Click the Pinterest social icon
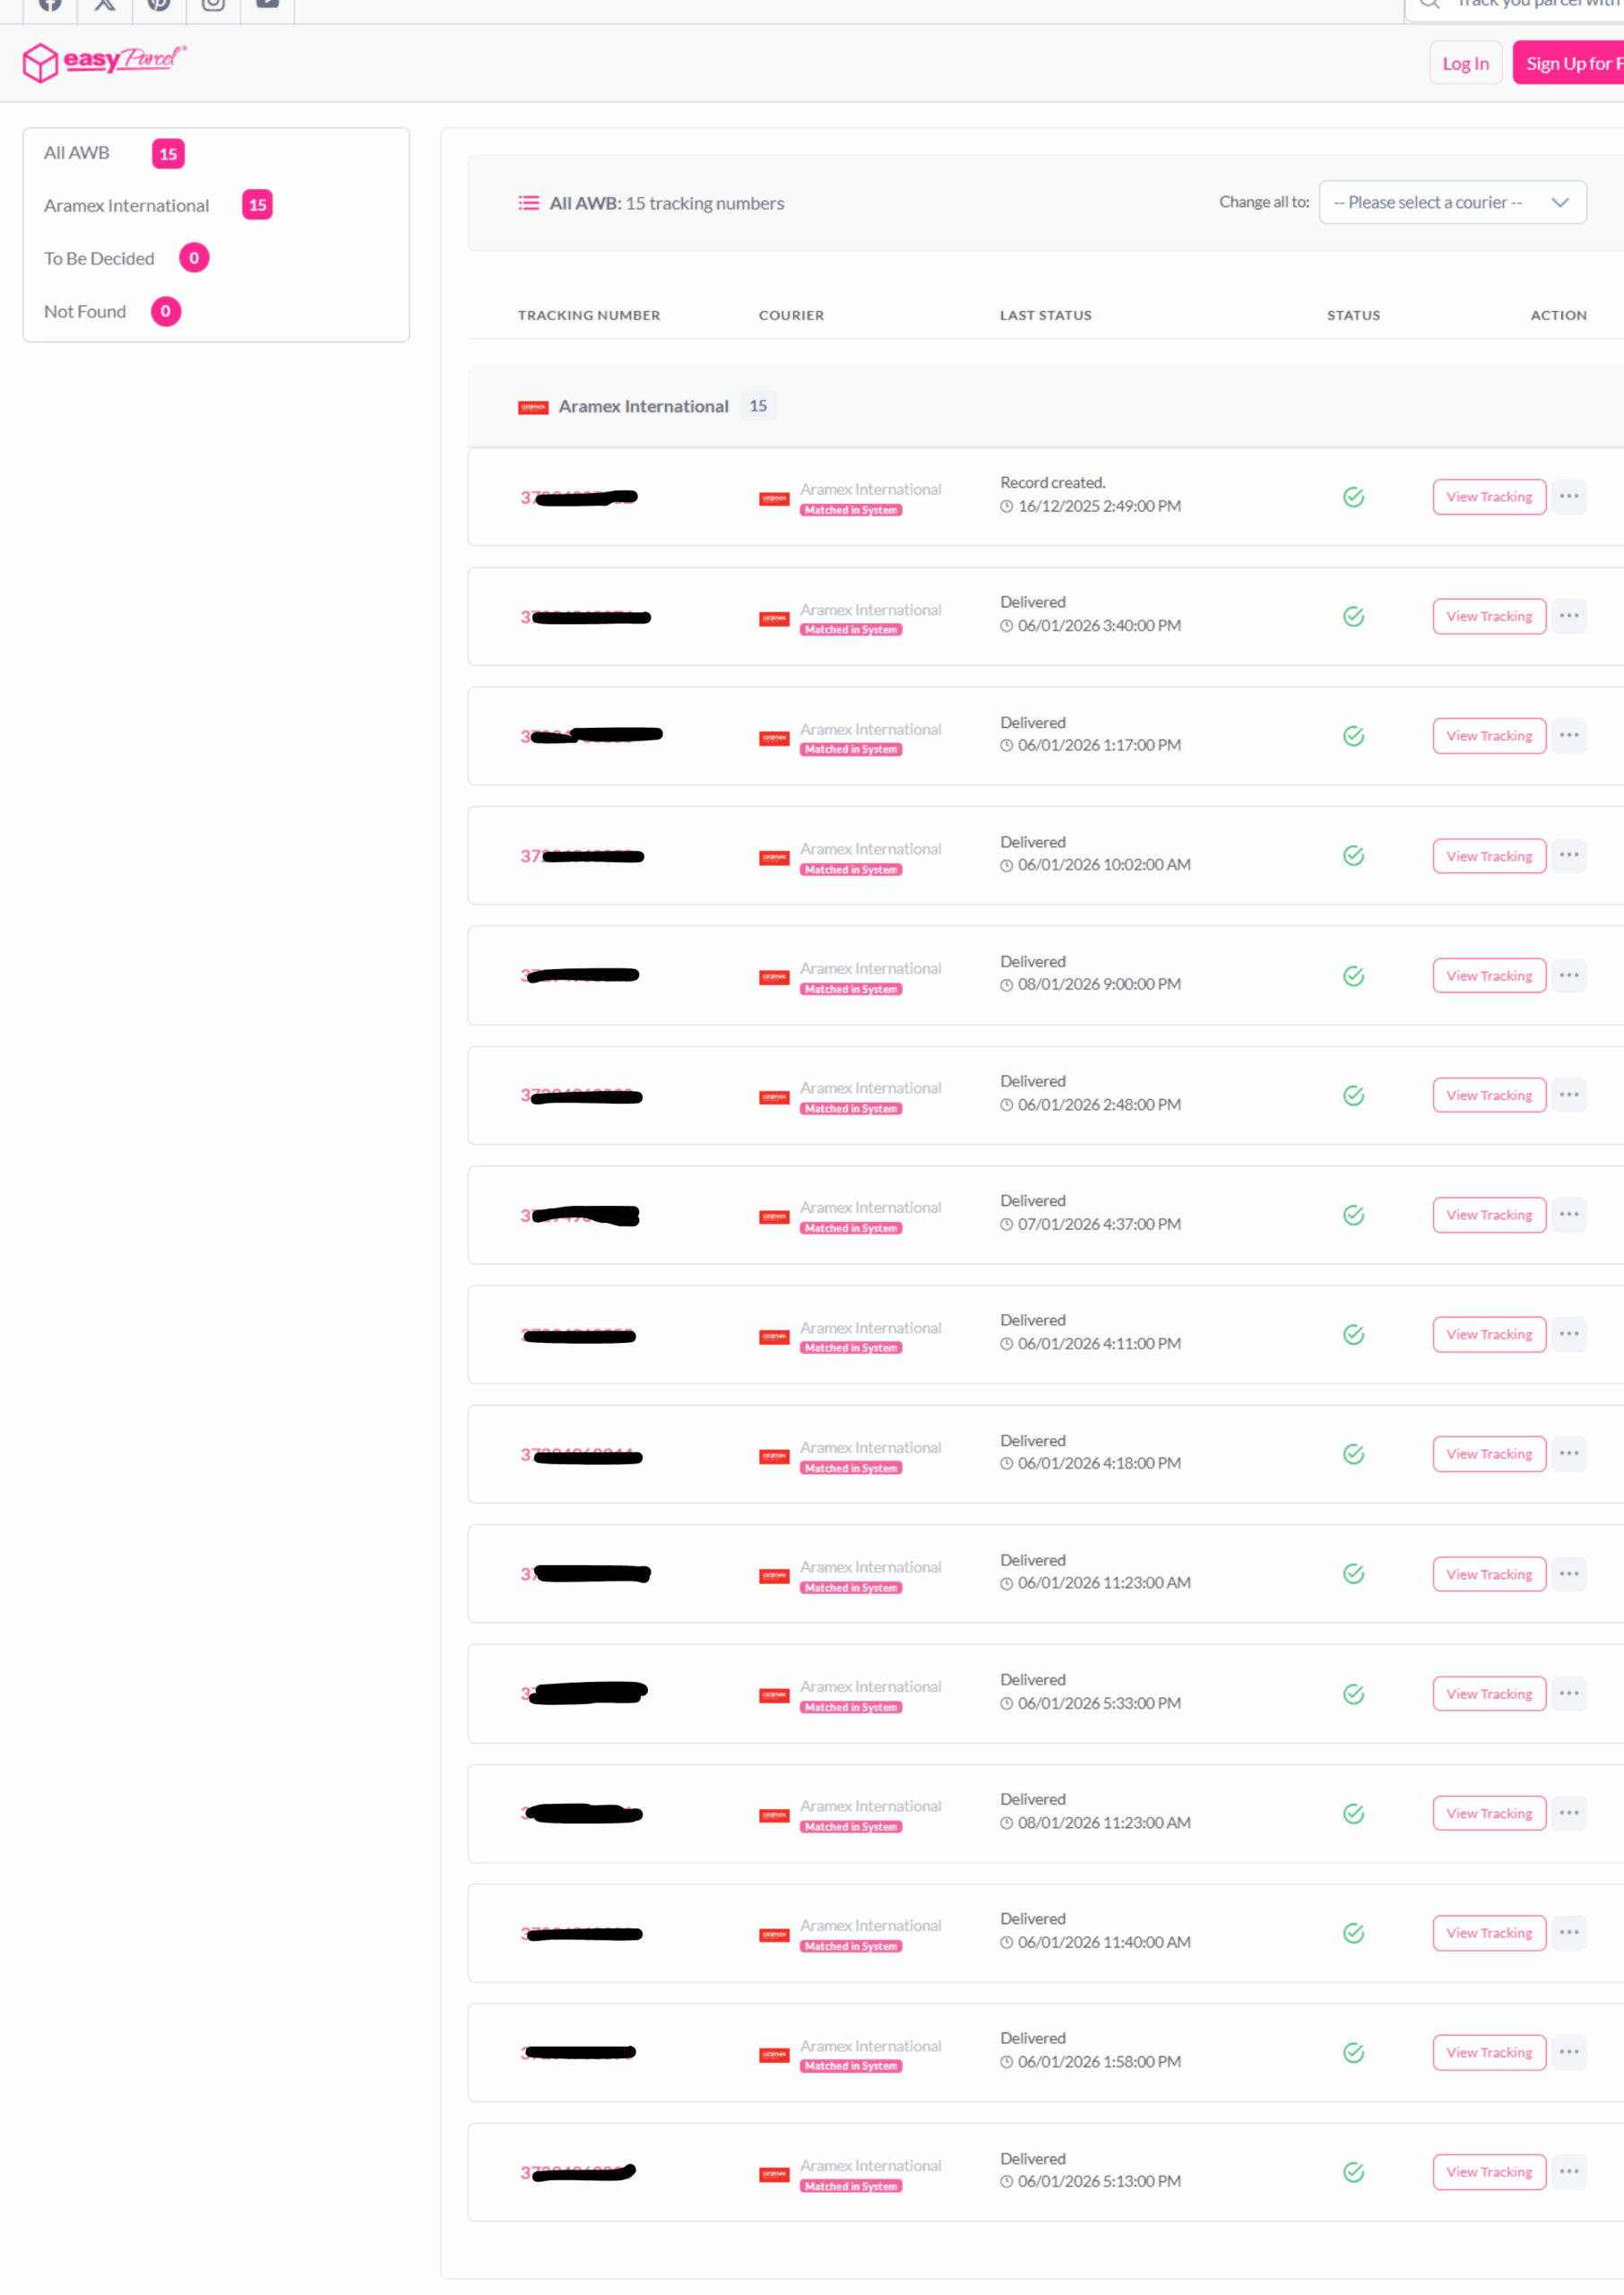The image size is (1624, 2295). tap(159, 4)
